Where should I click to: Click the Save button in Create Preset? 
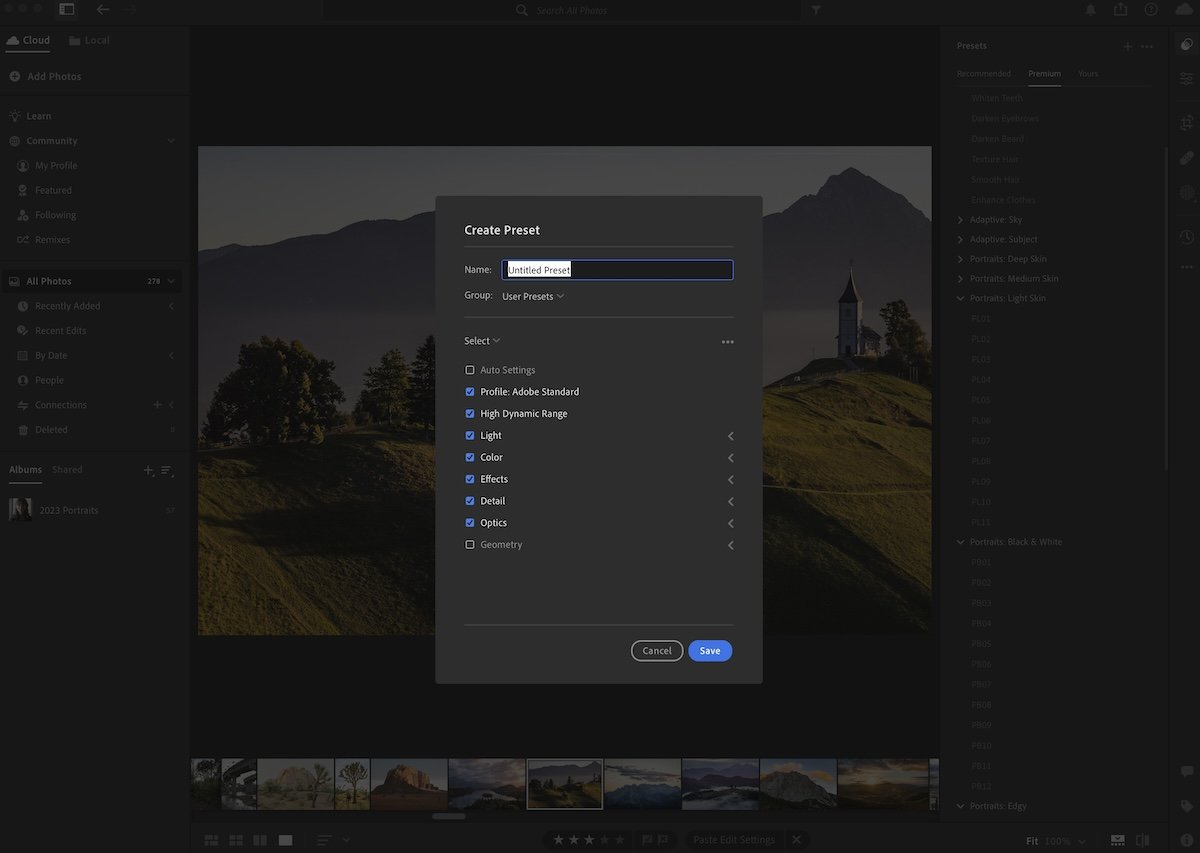[710, 650]
